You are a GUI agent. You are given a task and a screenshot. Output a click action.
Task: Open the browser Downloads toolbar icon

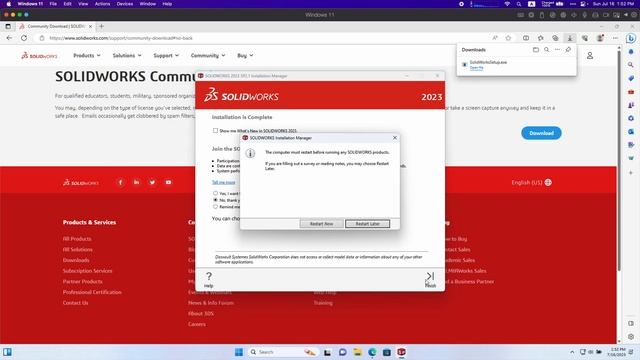coord(570,38)
